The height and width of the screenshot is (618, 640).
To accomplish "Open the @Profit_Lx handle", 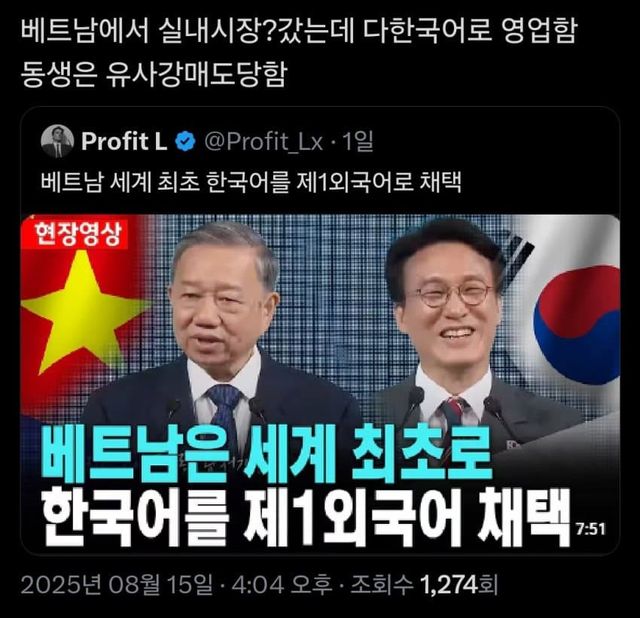I will (264, 142).
